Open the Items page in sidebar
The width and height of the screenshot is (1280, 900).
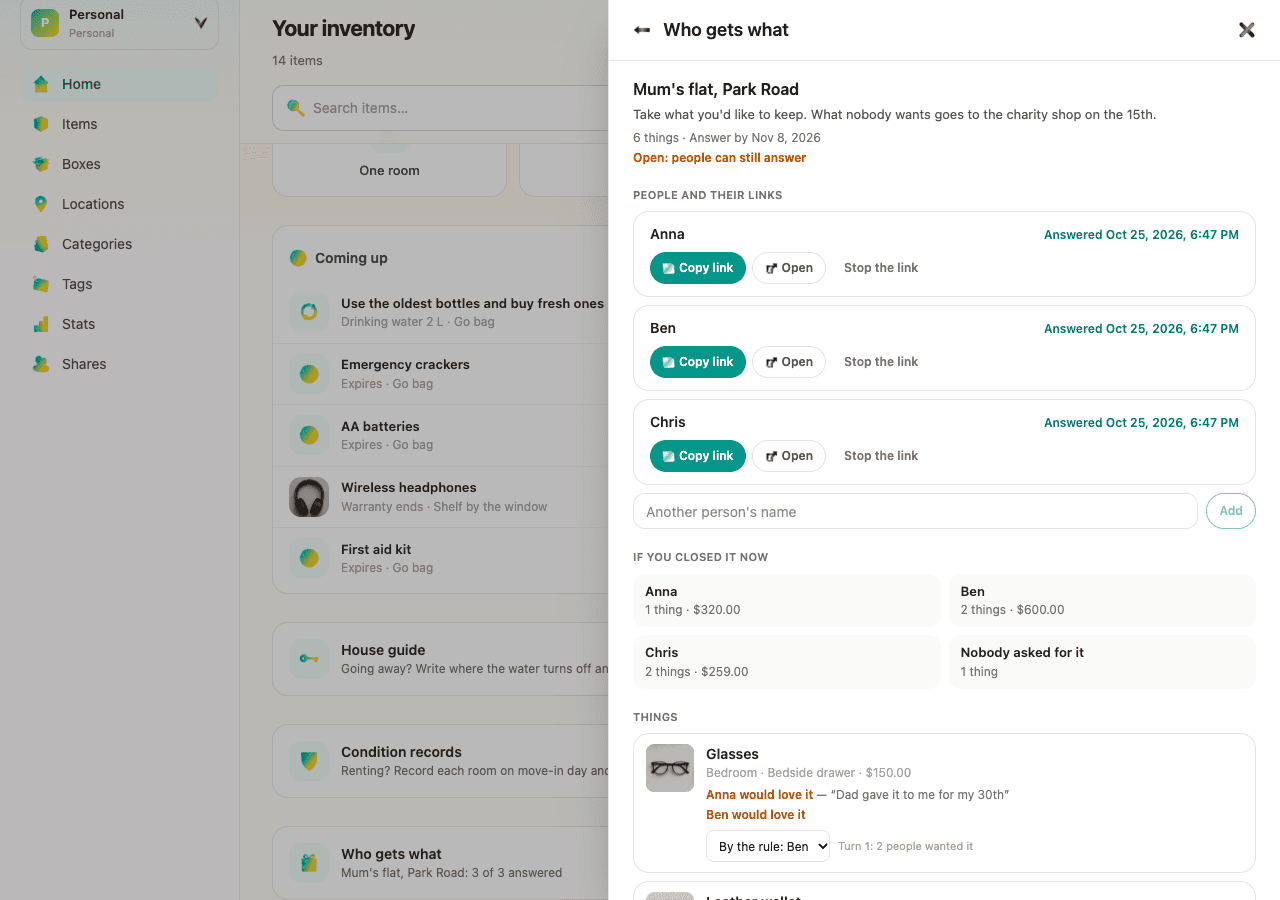tap(120, 124)
